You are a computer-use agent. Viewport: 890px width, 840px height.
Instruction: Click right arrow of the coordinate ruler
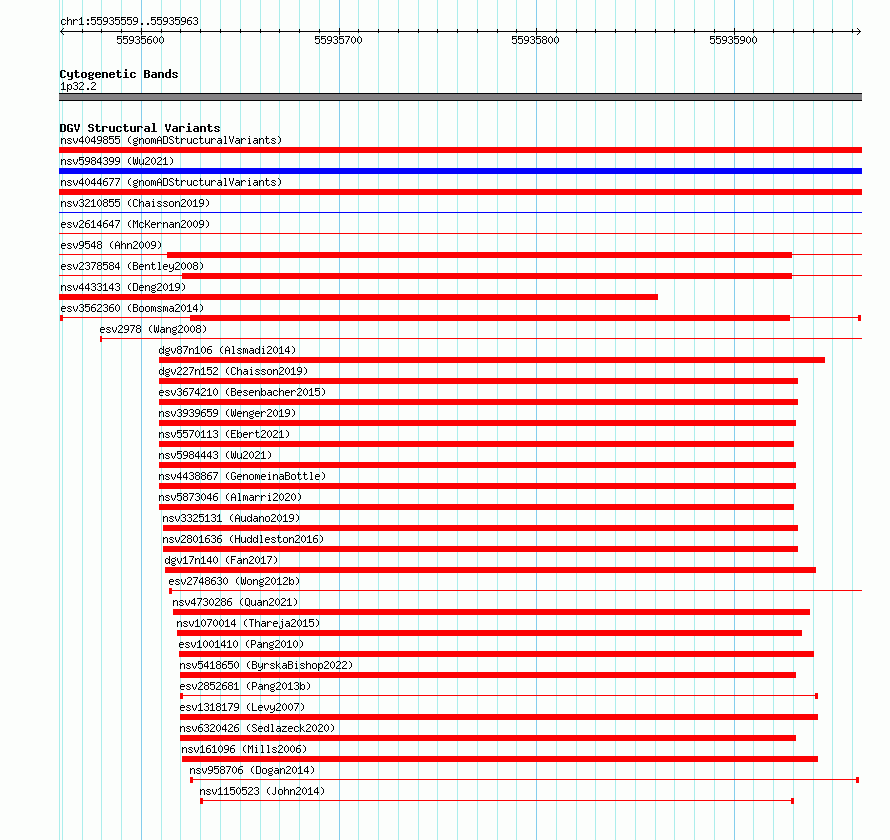point(858,32)
